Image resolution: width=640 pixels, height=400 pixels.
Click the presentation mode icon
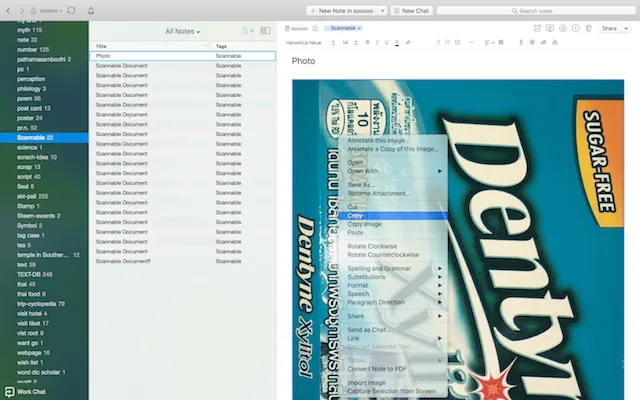[550, 28]
